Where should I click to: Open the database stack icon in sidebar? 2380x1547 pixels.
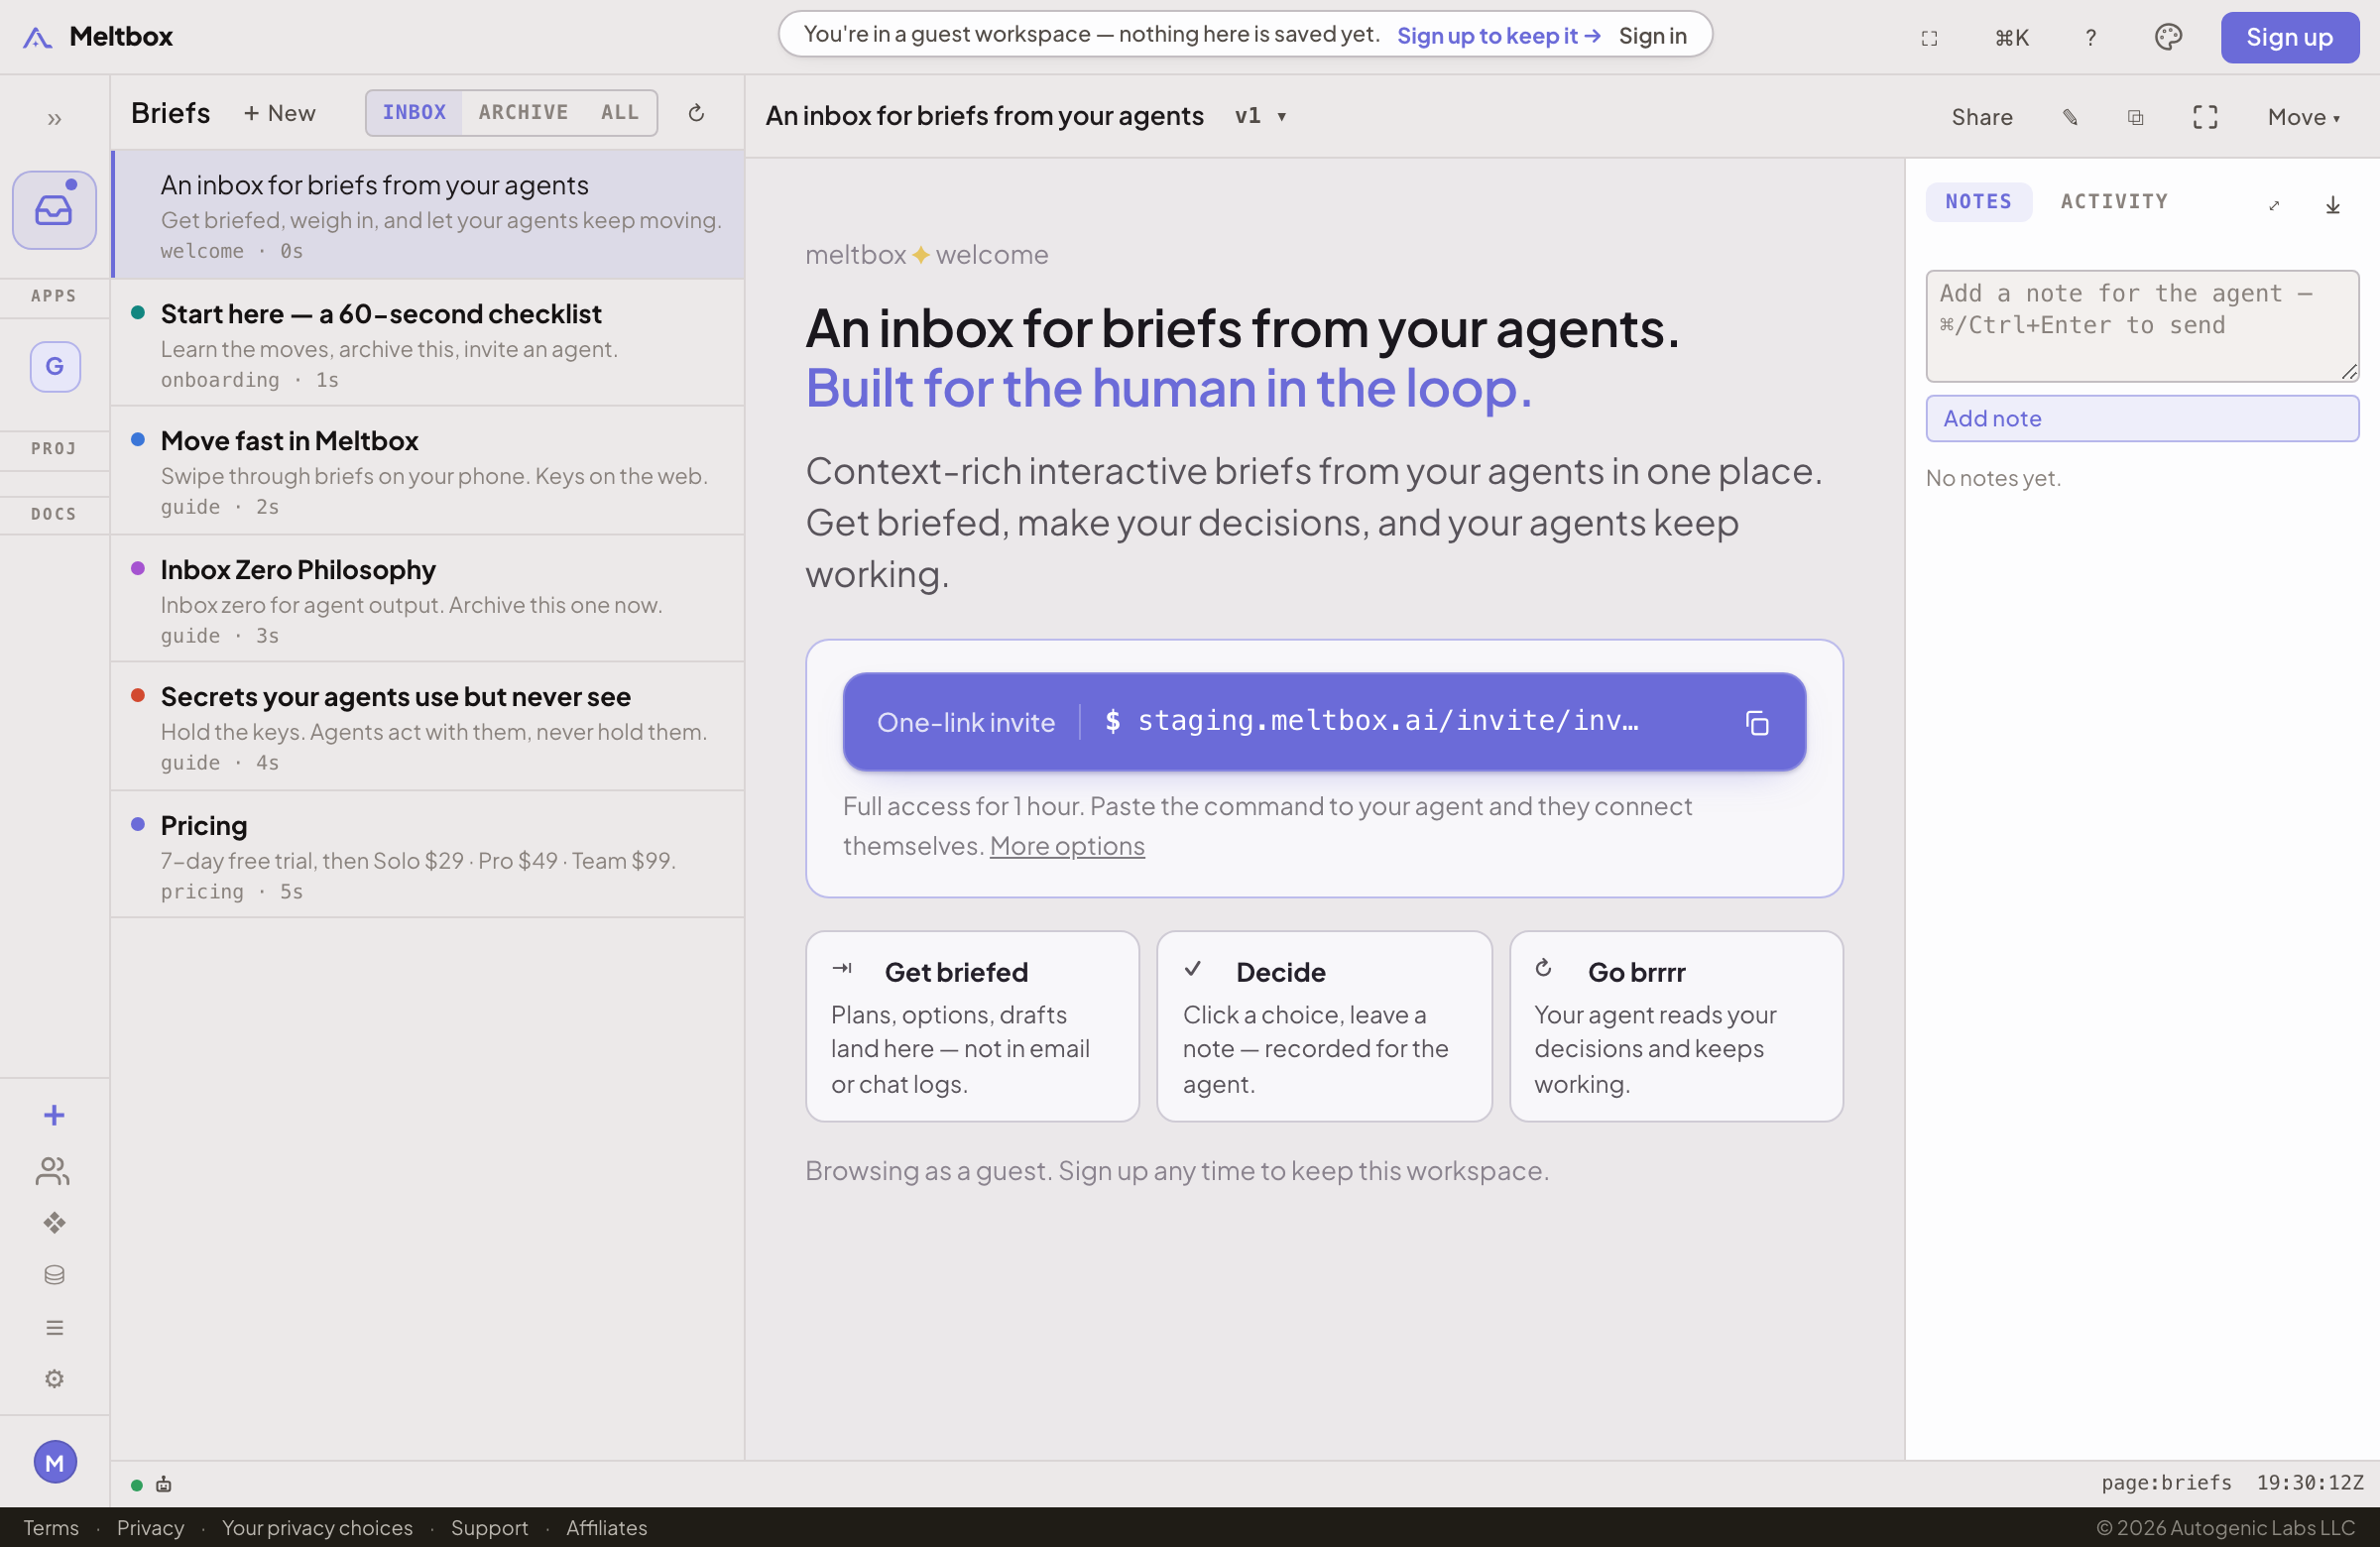pos(54,1275)
